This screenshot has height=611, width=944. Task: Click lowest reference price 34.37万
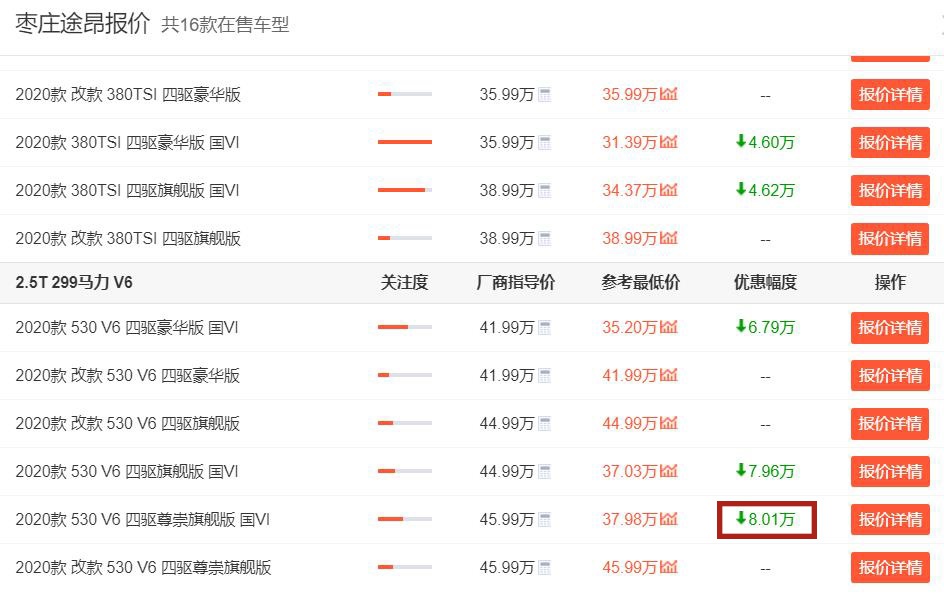[x=630, y=191]
